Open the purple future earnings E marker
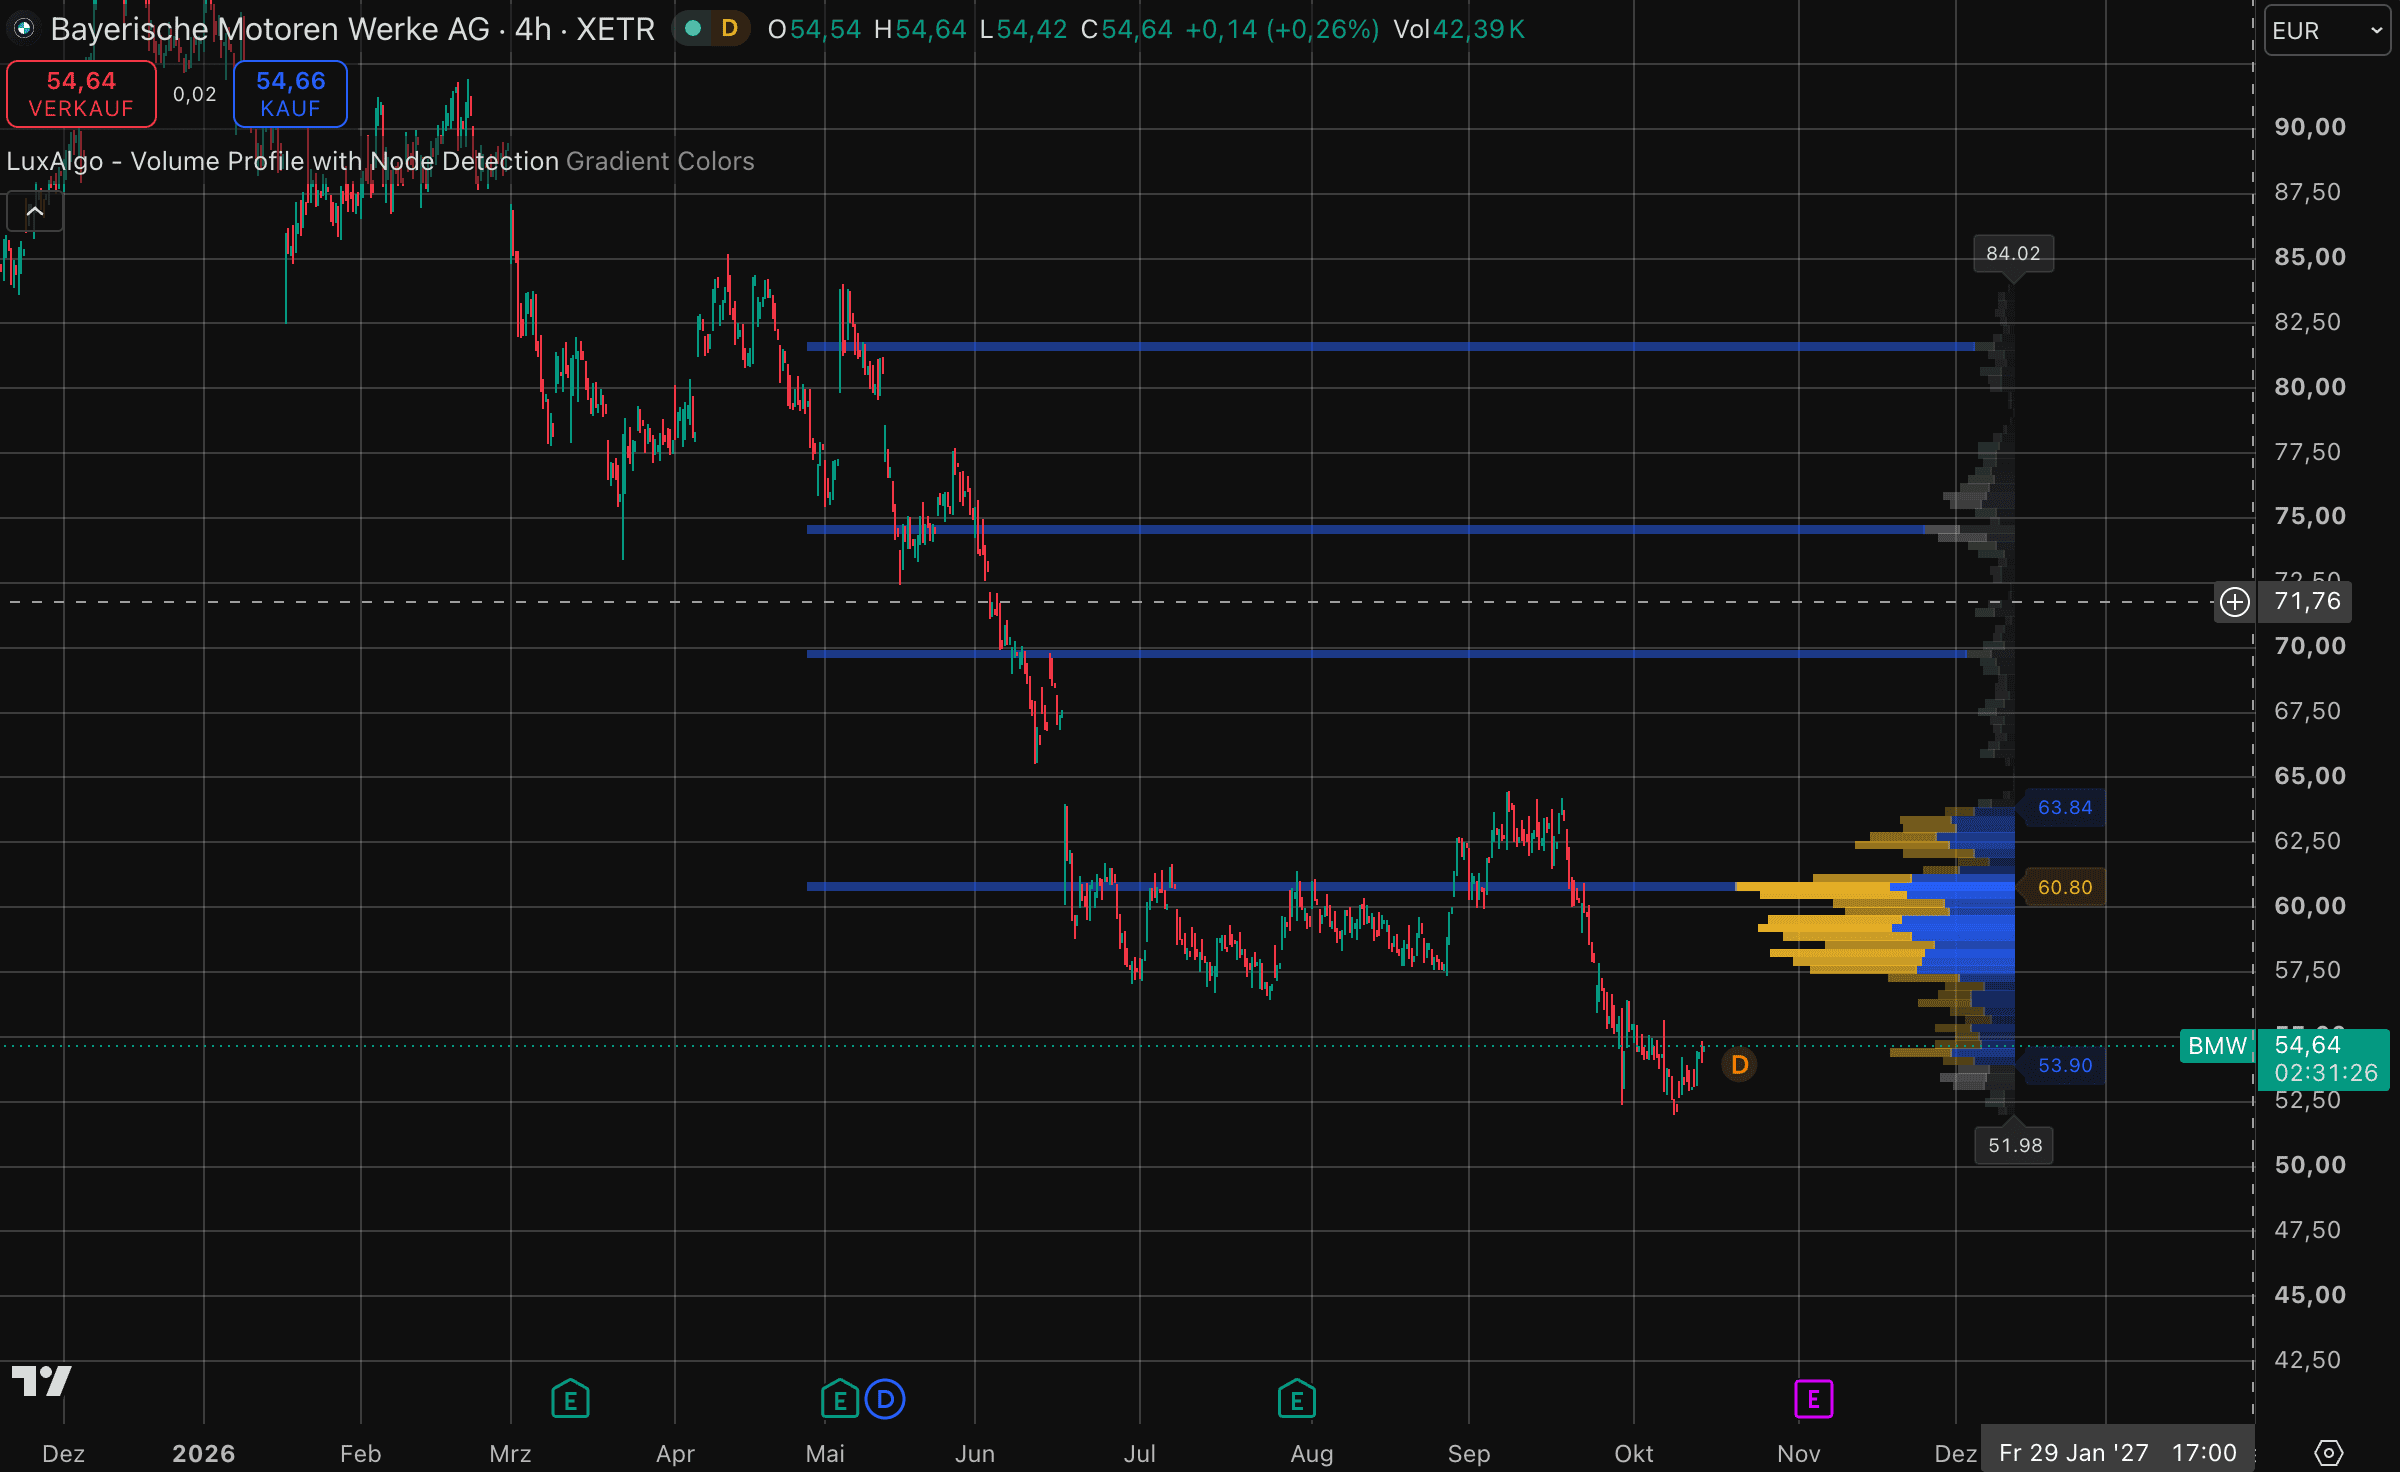Image resolution: width=2400 pixels, height=1472 pixels. pyautogui.click(x=1814, y=1399)
